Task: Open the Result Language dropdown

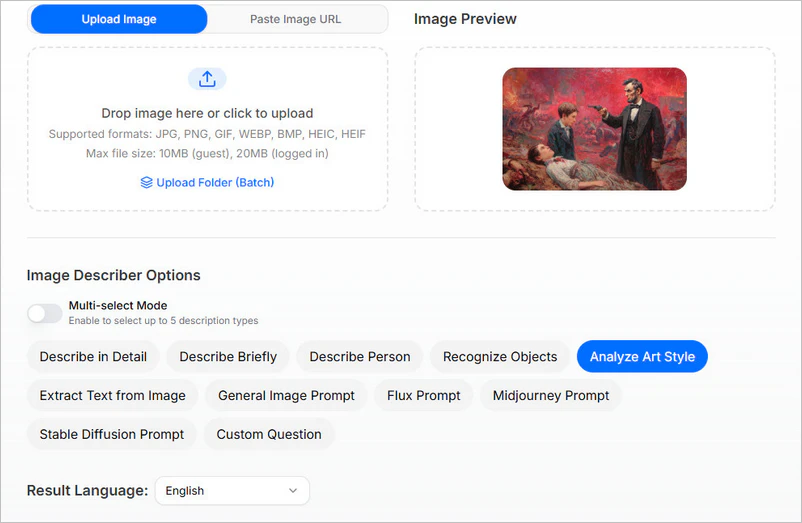Action: point(231,491)
